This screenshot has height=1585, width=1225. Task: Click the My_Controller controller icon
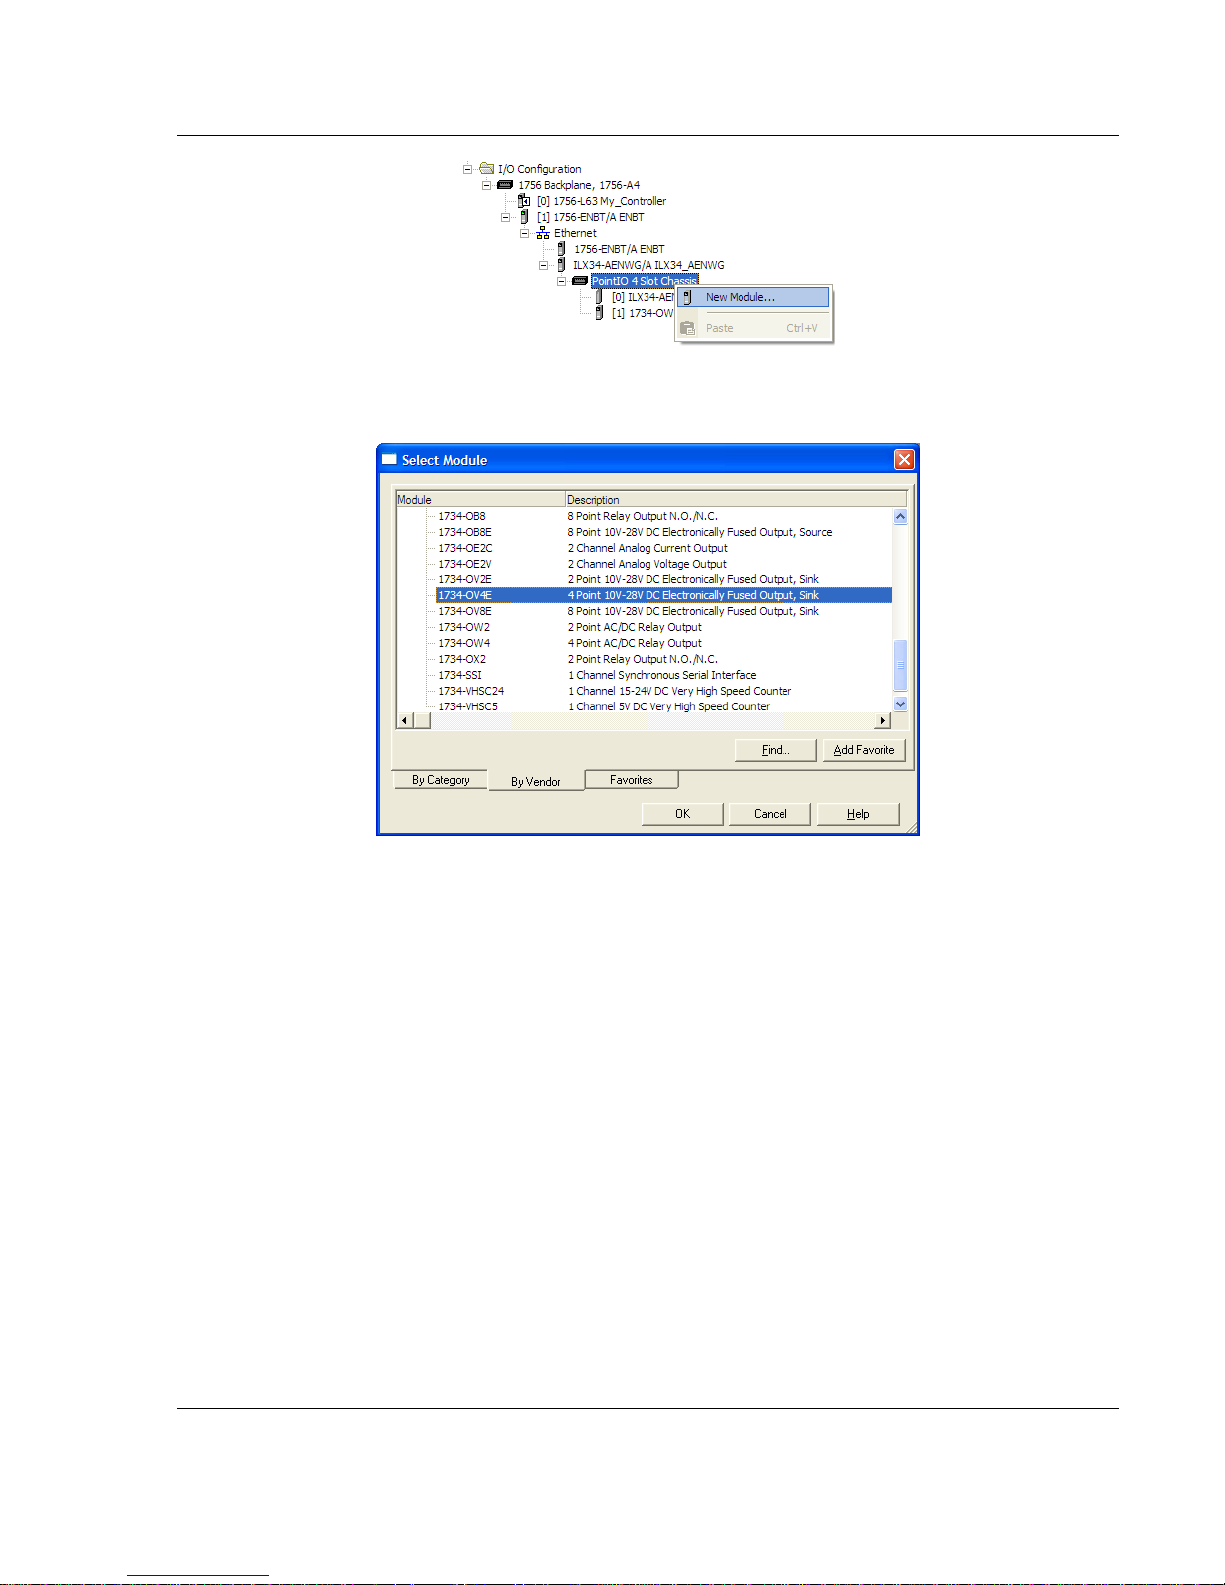(524, 201)
